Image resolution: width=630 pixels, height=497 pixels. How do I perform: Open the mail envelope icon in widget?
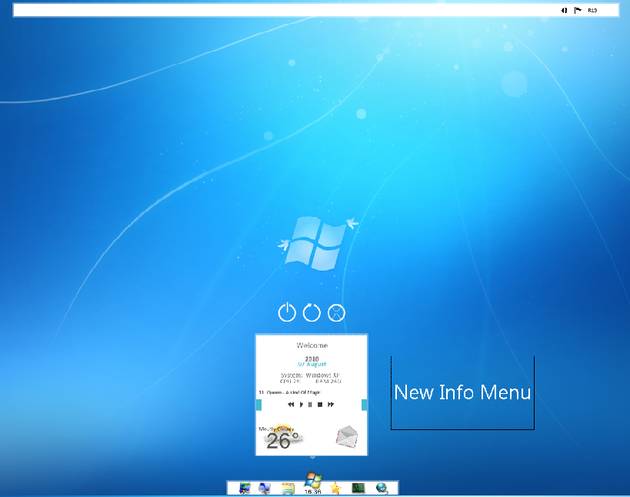[x=346, y=436]
